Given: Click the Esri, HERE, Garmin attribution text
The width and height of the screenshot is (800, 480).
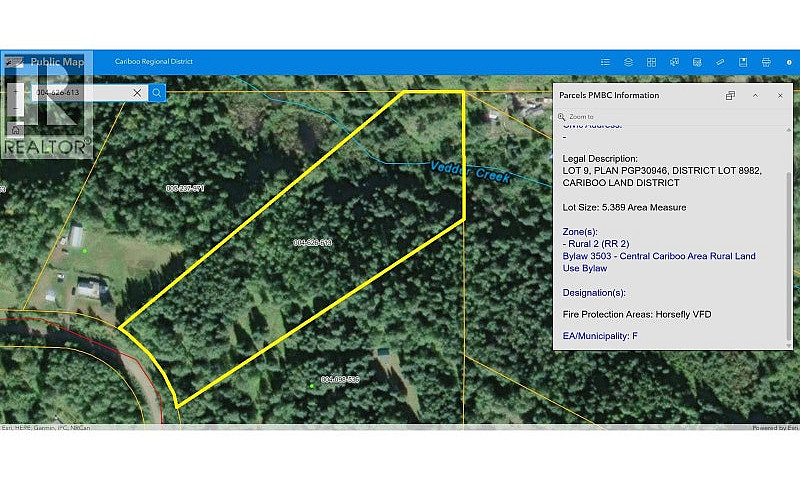Looking at the screenshot, I should tap(45, 427).
